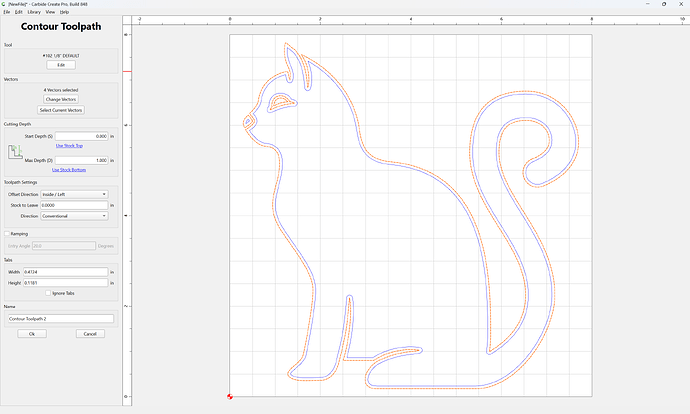This screenshot has height=414, width=690.
Task: Click the cutting depth diagram icon
Action: click(15, 152)
